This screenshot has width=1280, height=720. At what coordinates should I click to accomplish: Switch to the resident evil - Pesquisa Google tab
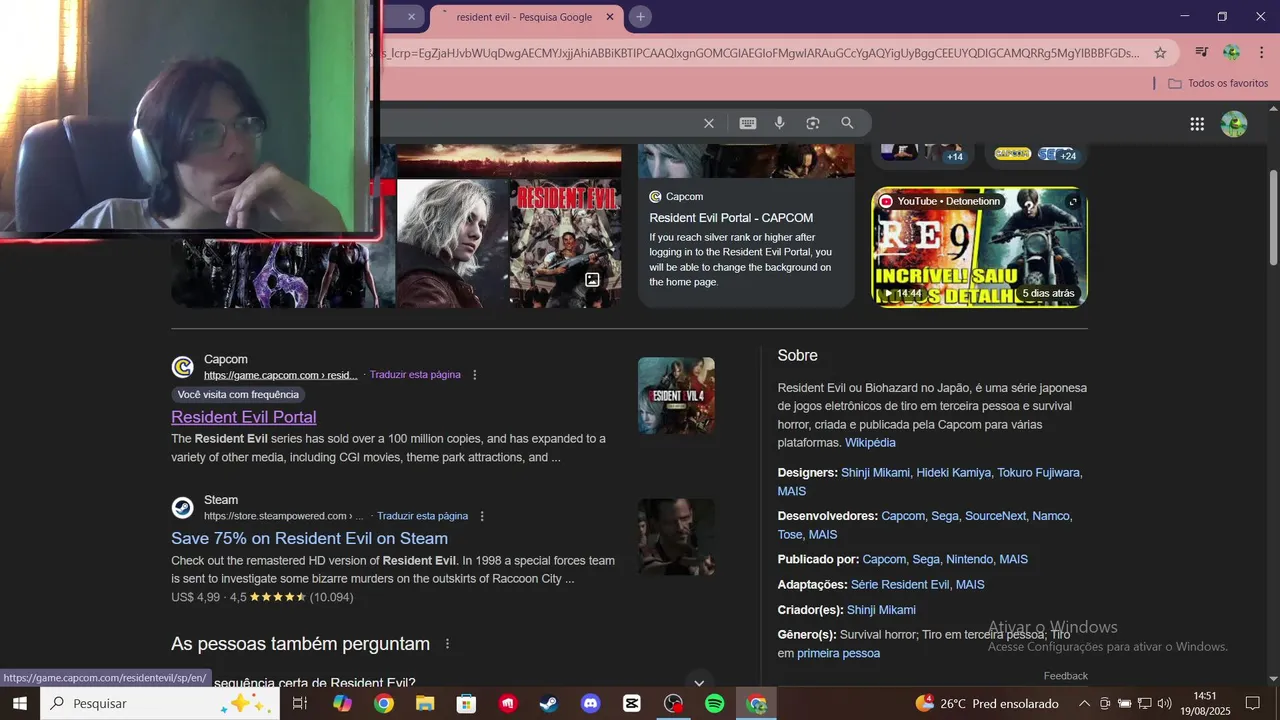tap(524, 17)
